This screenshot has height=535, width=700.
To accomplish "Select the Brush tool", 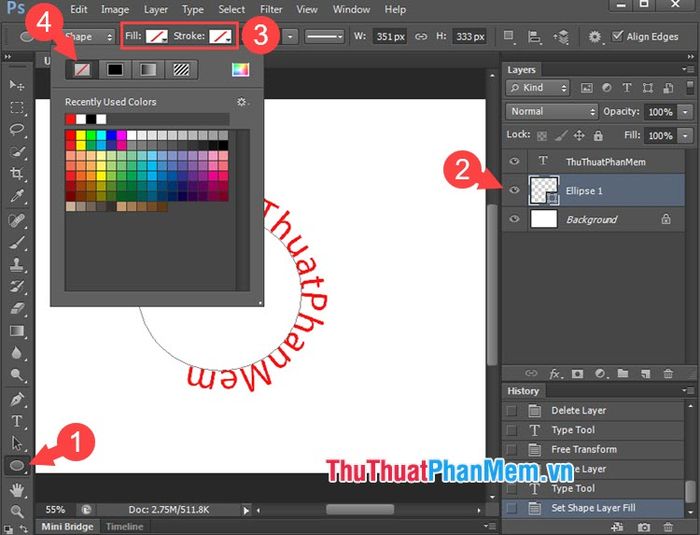I will pyautogui.click(x=17, y=242).
